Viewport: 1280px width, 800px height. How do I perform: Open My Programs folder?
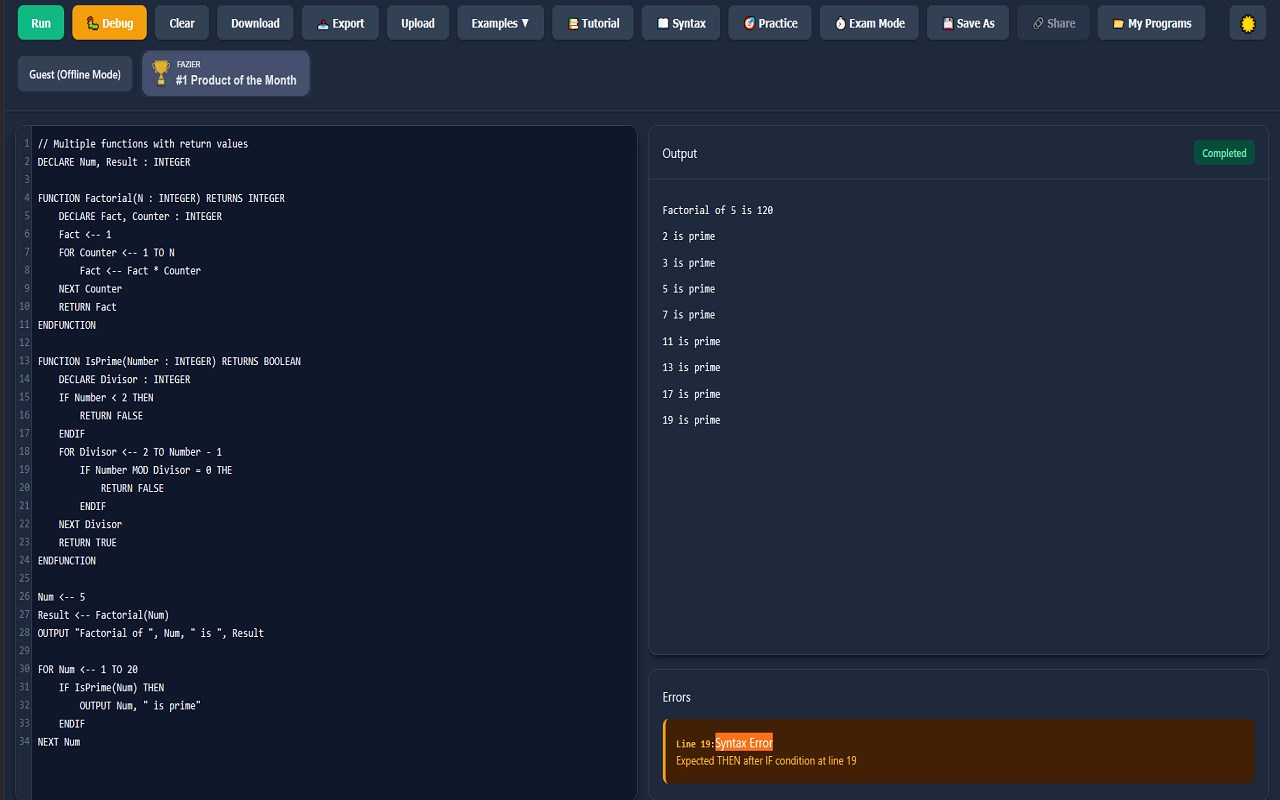(1152, 23)
